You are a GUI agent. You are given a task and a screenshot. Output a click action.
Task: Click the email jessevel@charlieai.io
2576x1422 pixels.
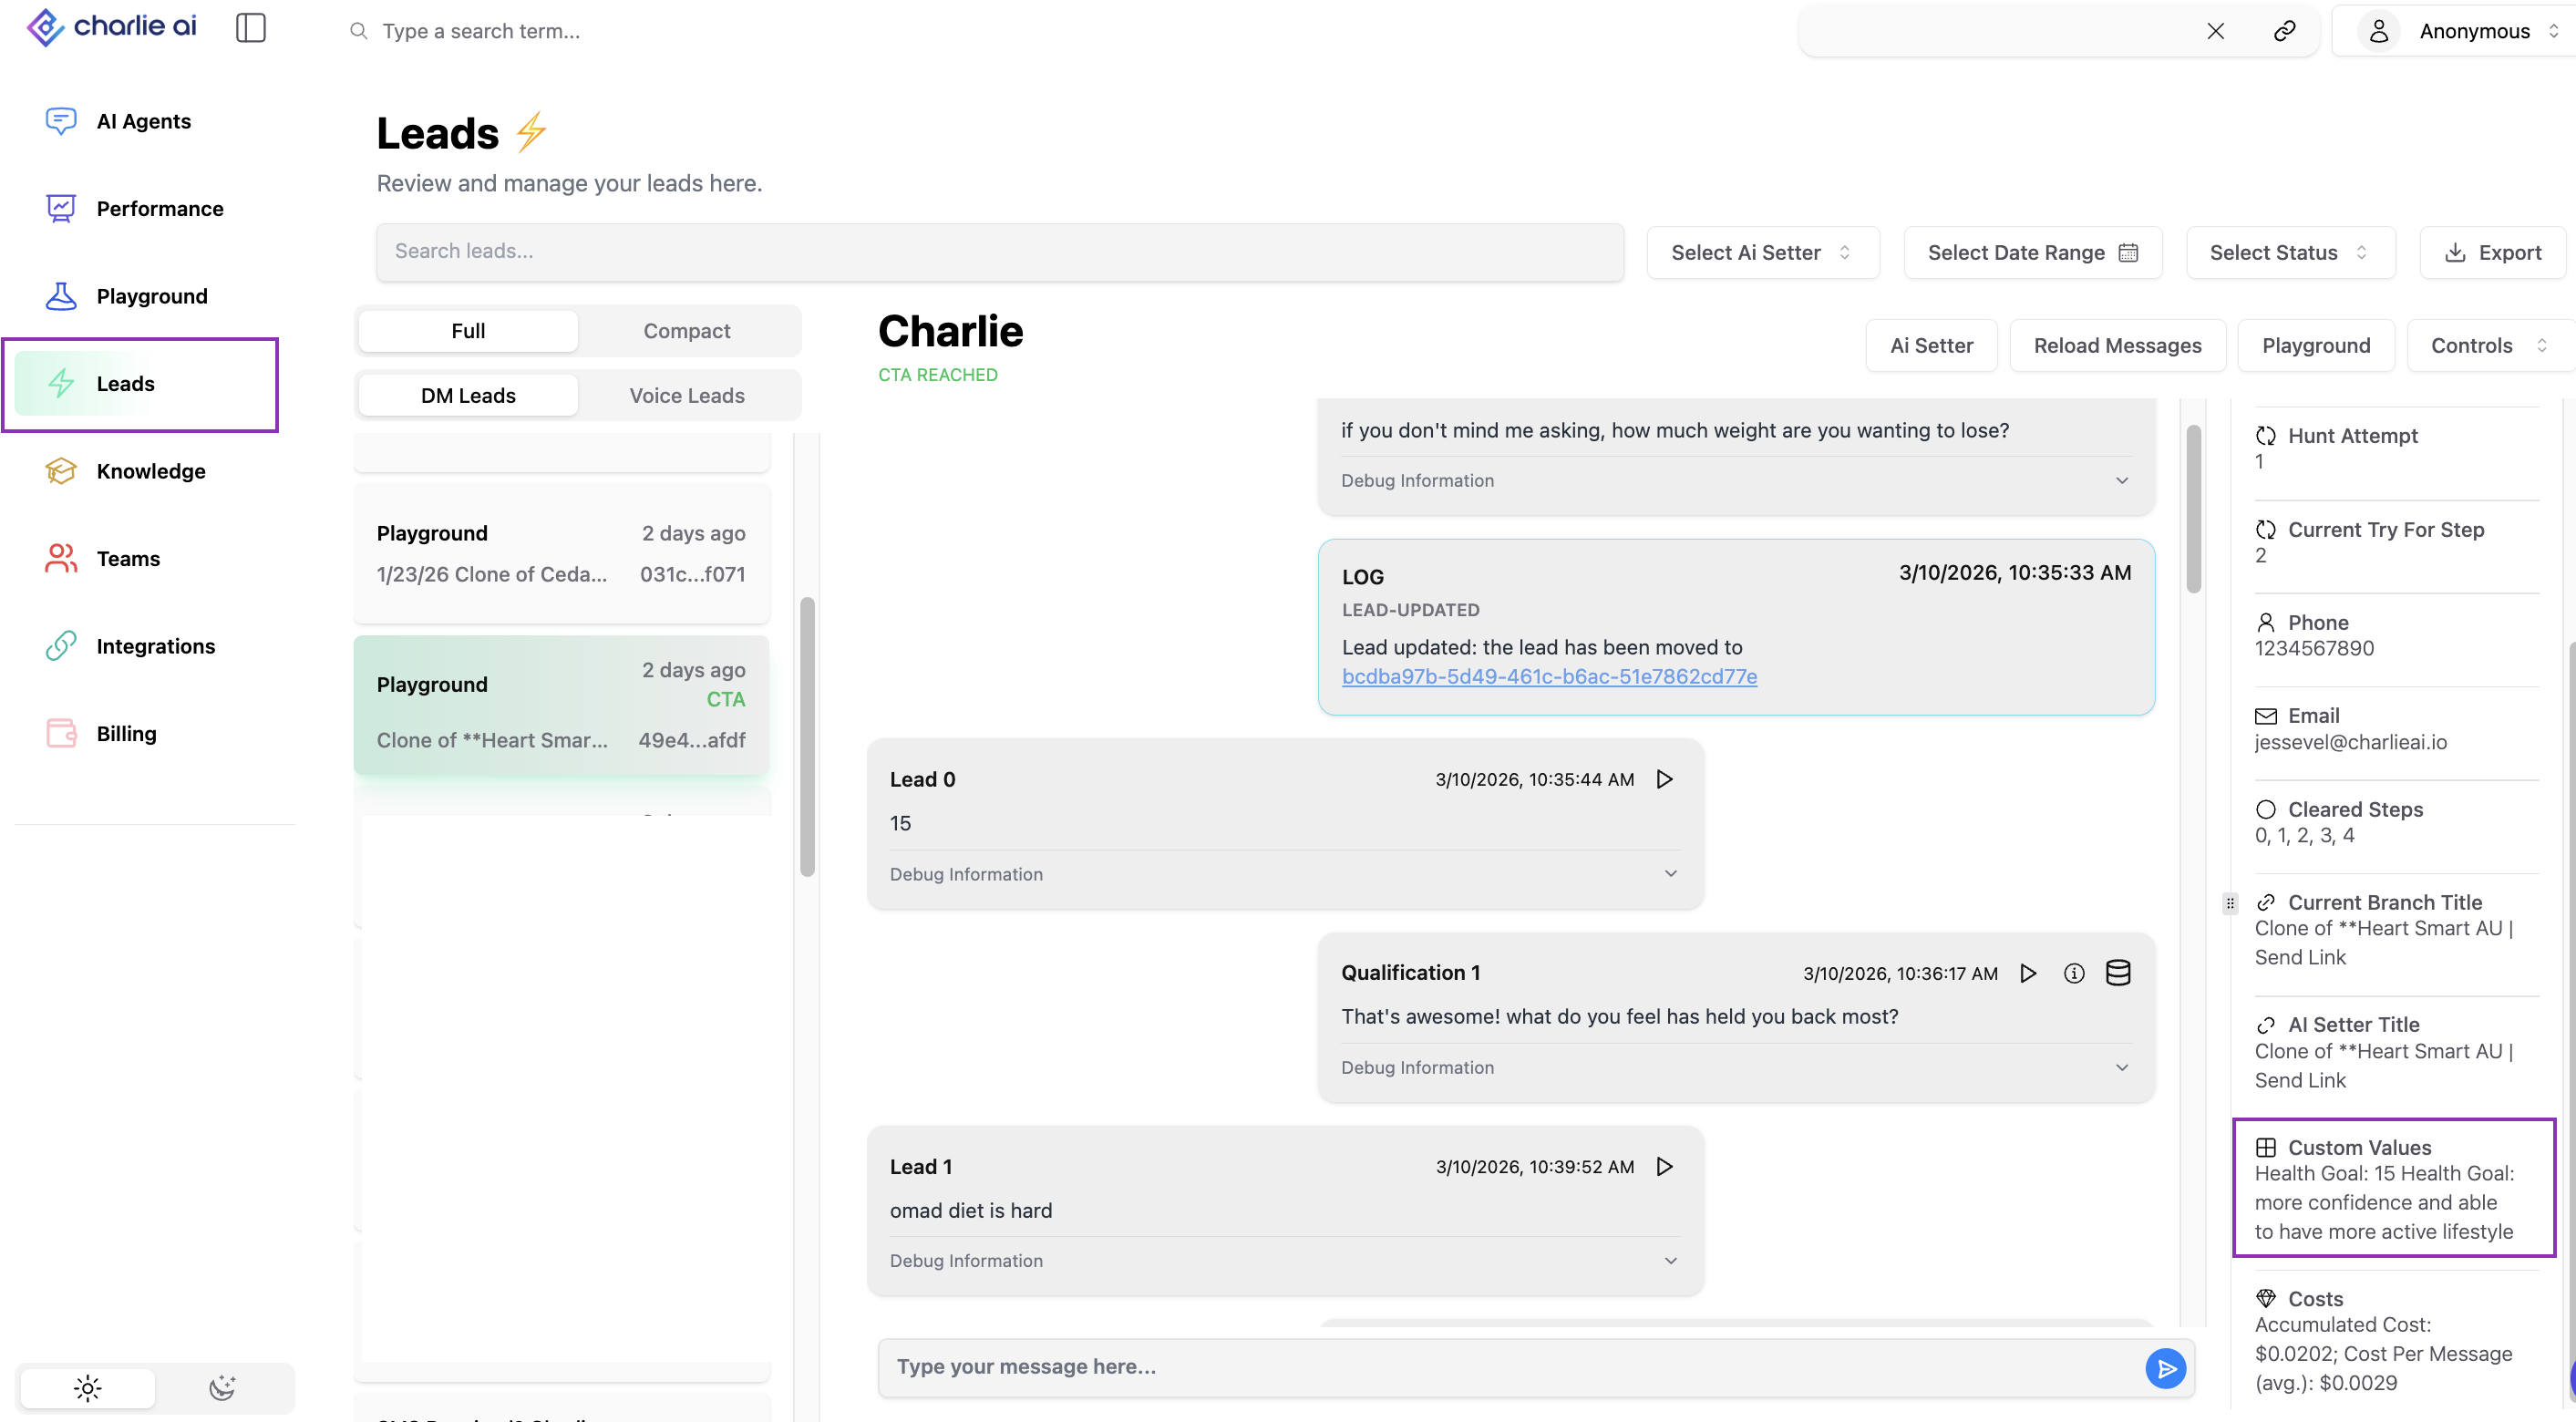coord(2350,742)
